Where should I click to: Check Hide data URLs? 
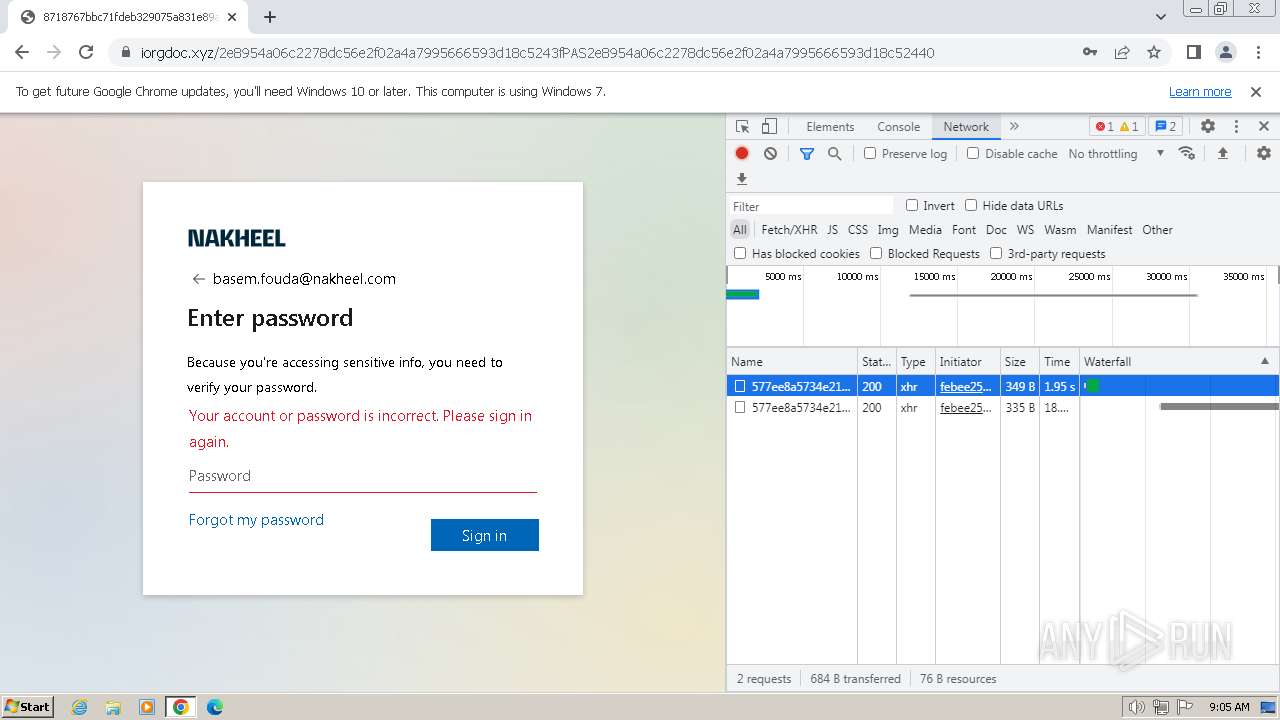tap(971, 205)
